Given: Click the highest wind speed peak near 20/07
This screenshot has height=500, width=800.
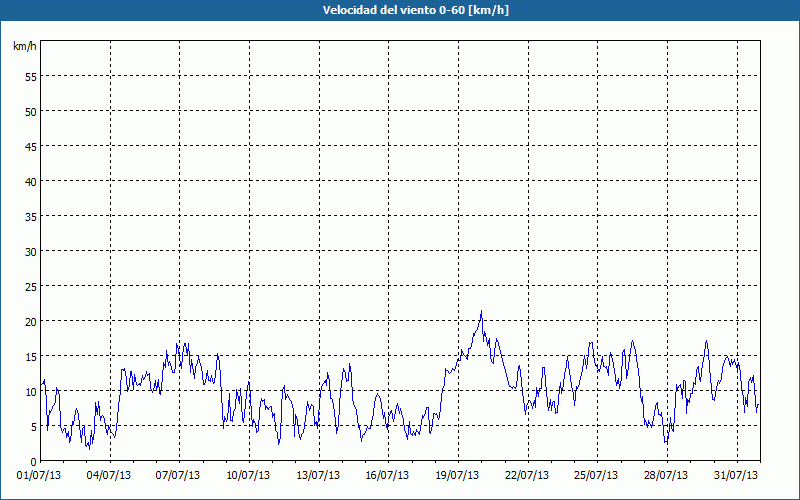Looking at the screenshot, I should point(481,311).
